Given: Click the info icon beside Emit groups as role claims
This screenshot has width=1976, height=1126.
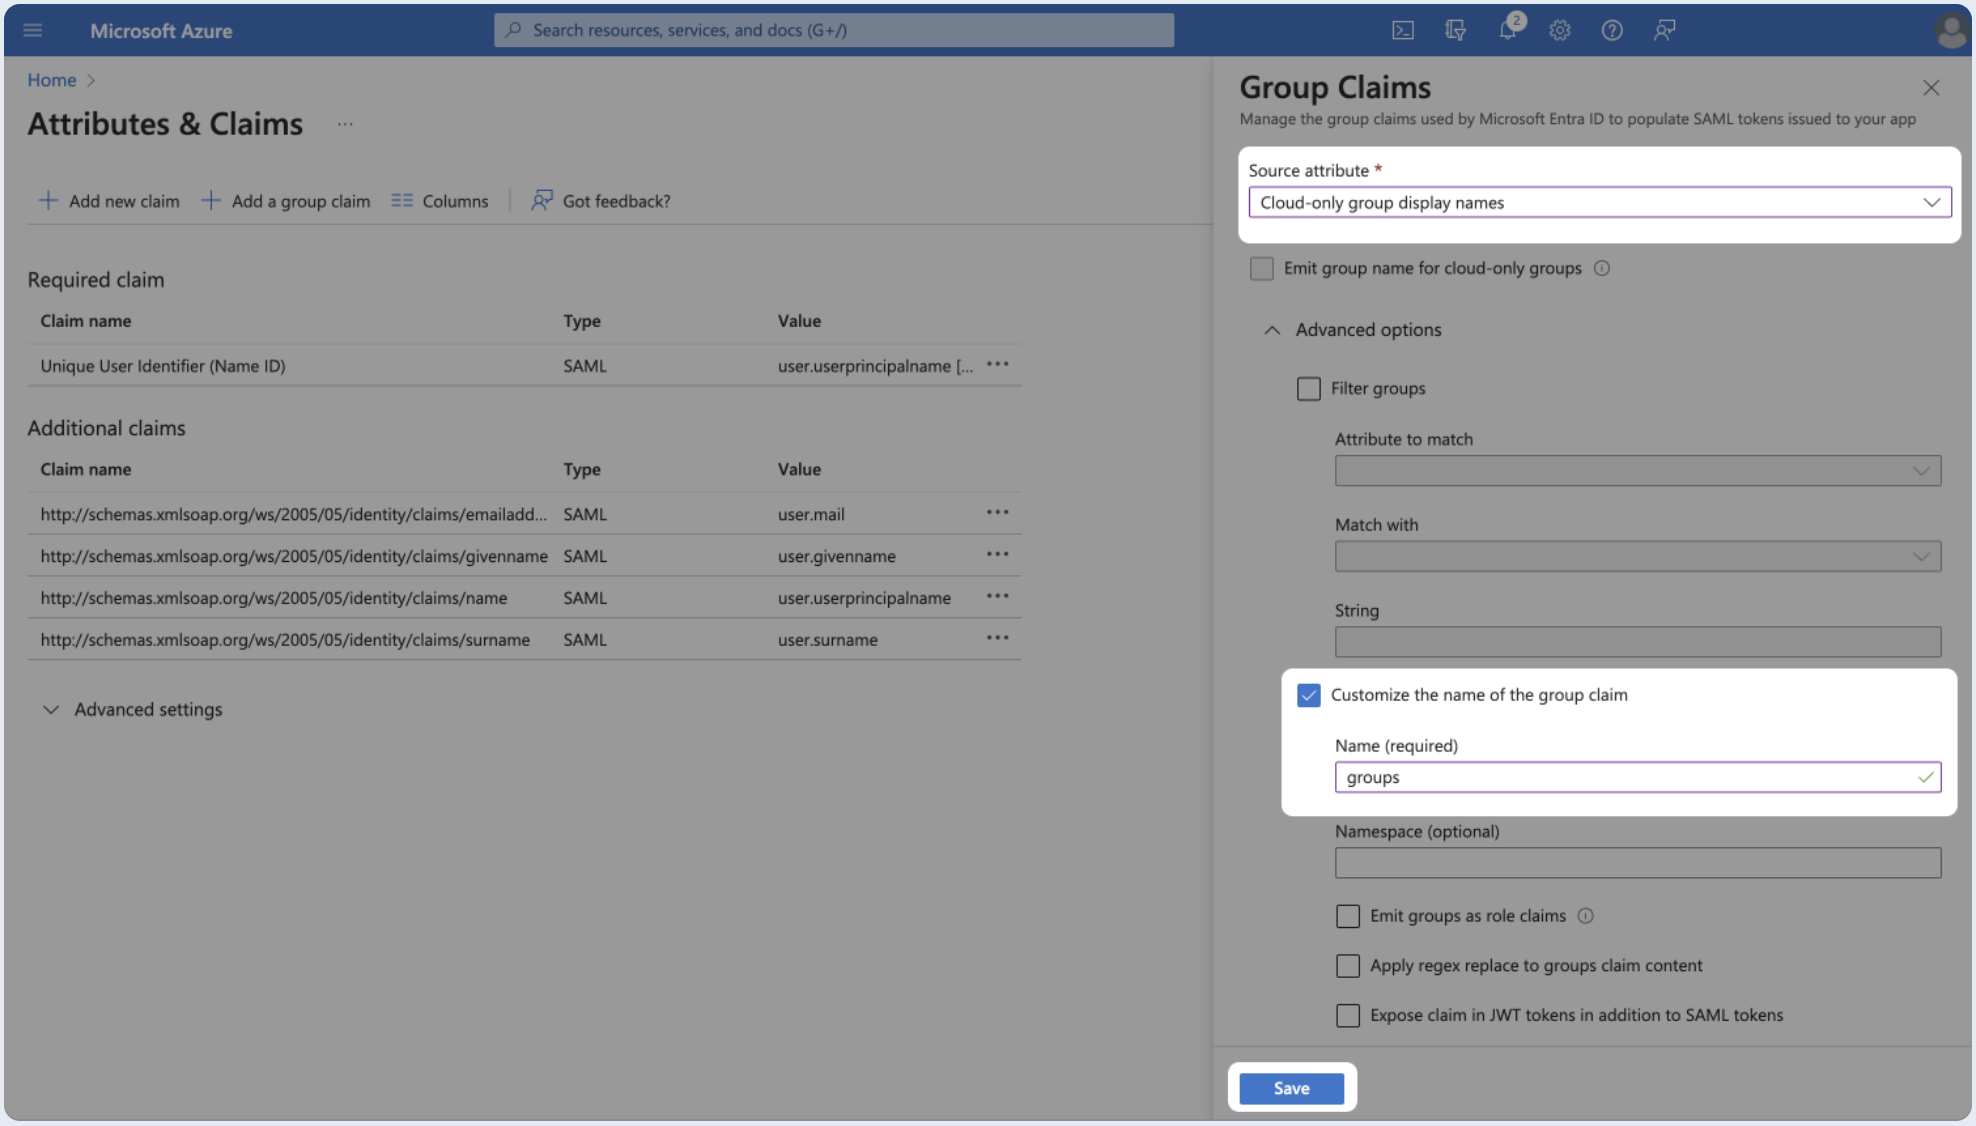Looking at the screenshot, I should (1585, 915).
